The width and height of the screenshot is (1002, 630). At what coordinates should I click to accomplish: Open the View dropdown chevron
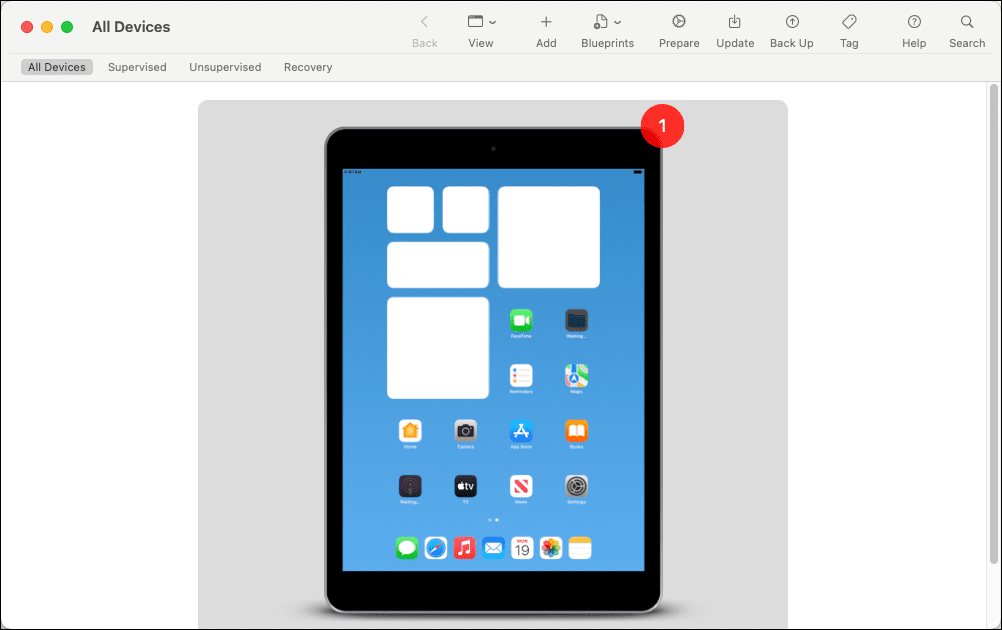point(492,20)
